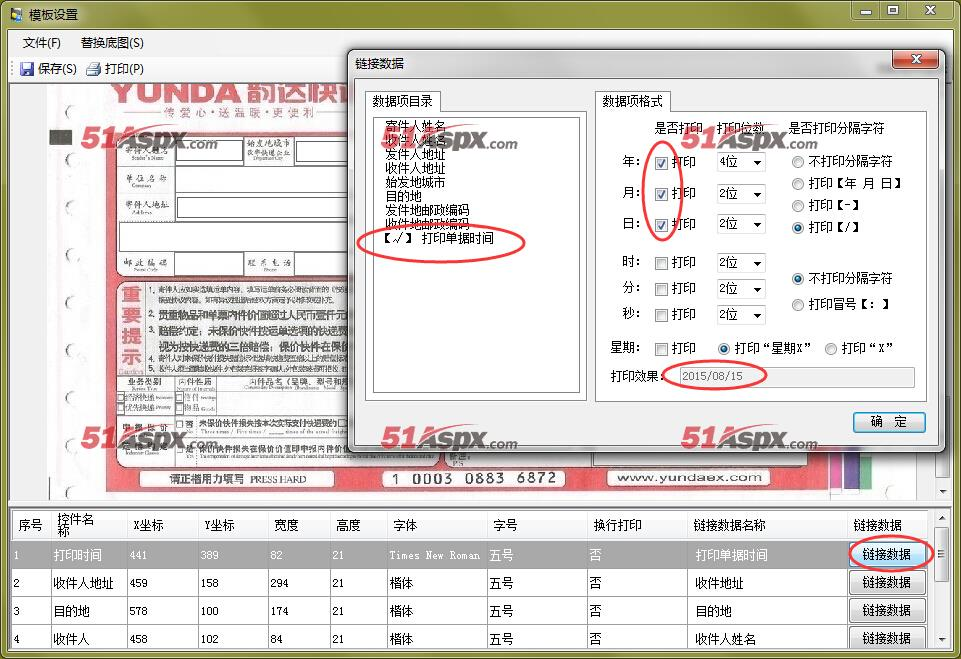
Task: Click template preview scroll down arrow
Action: (x=943, y=492)
